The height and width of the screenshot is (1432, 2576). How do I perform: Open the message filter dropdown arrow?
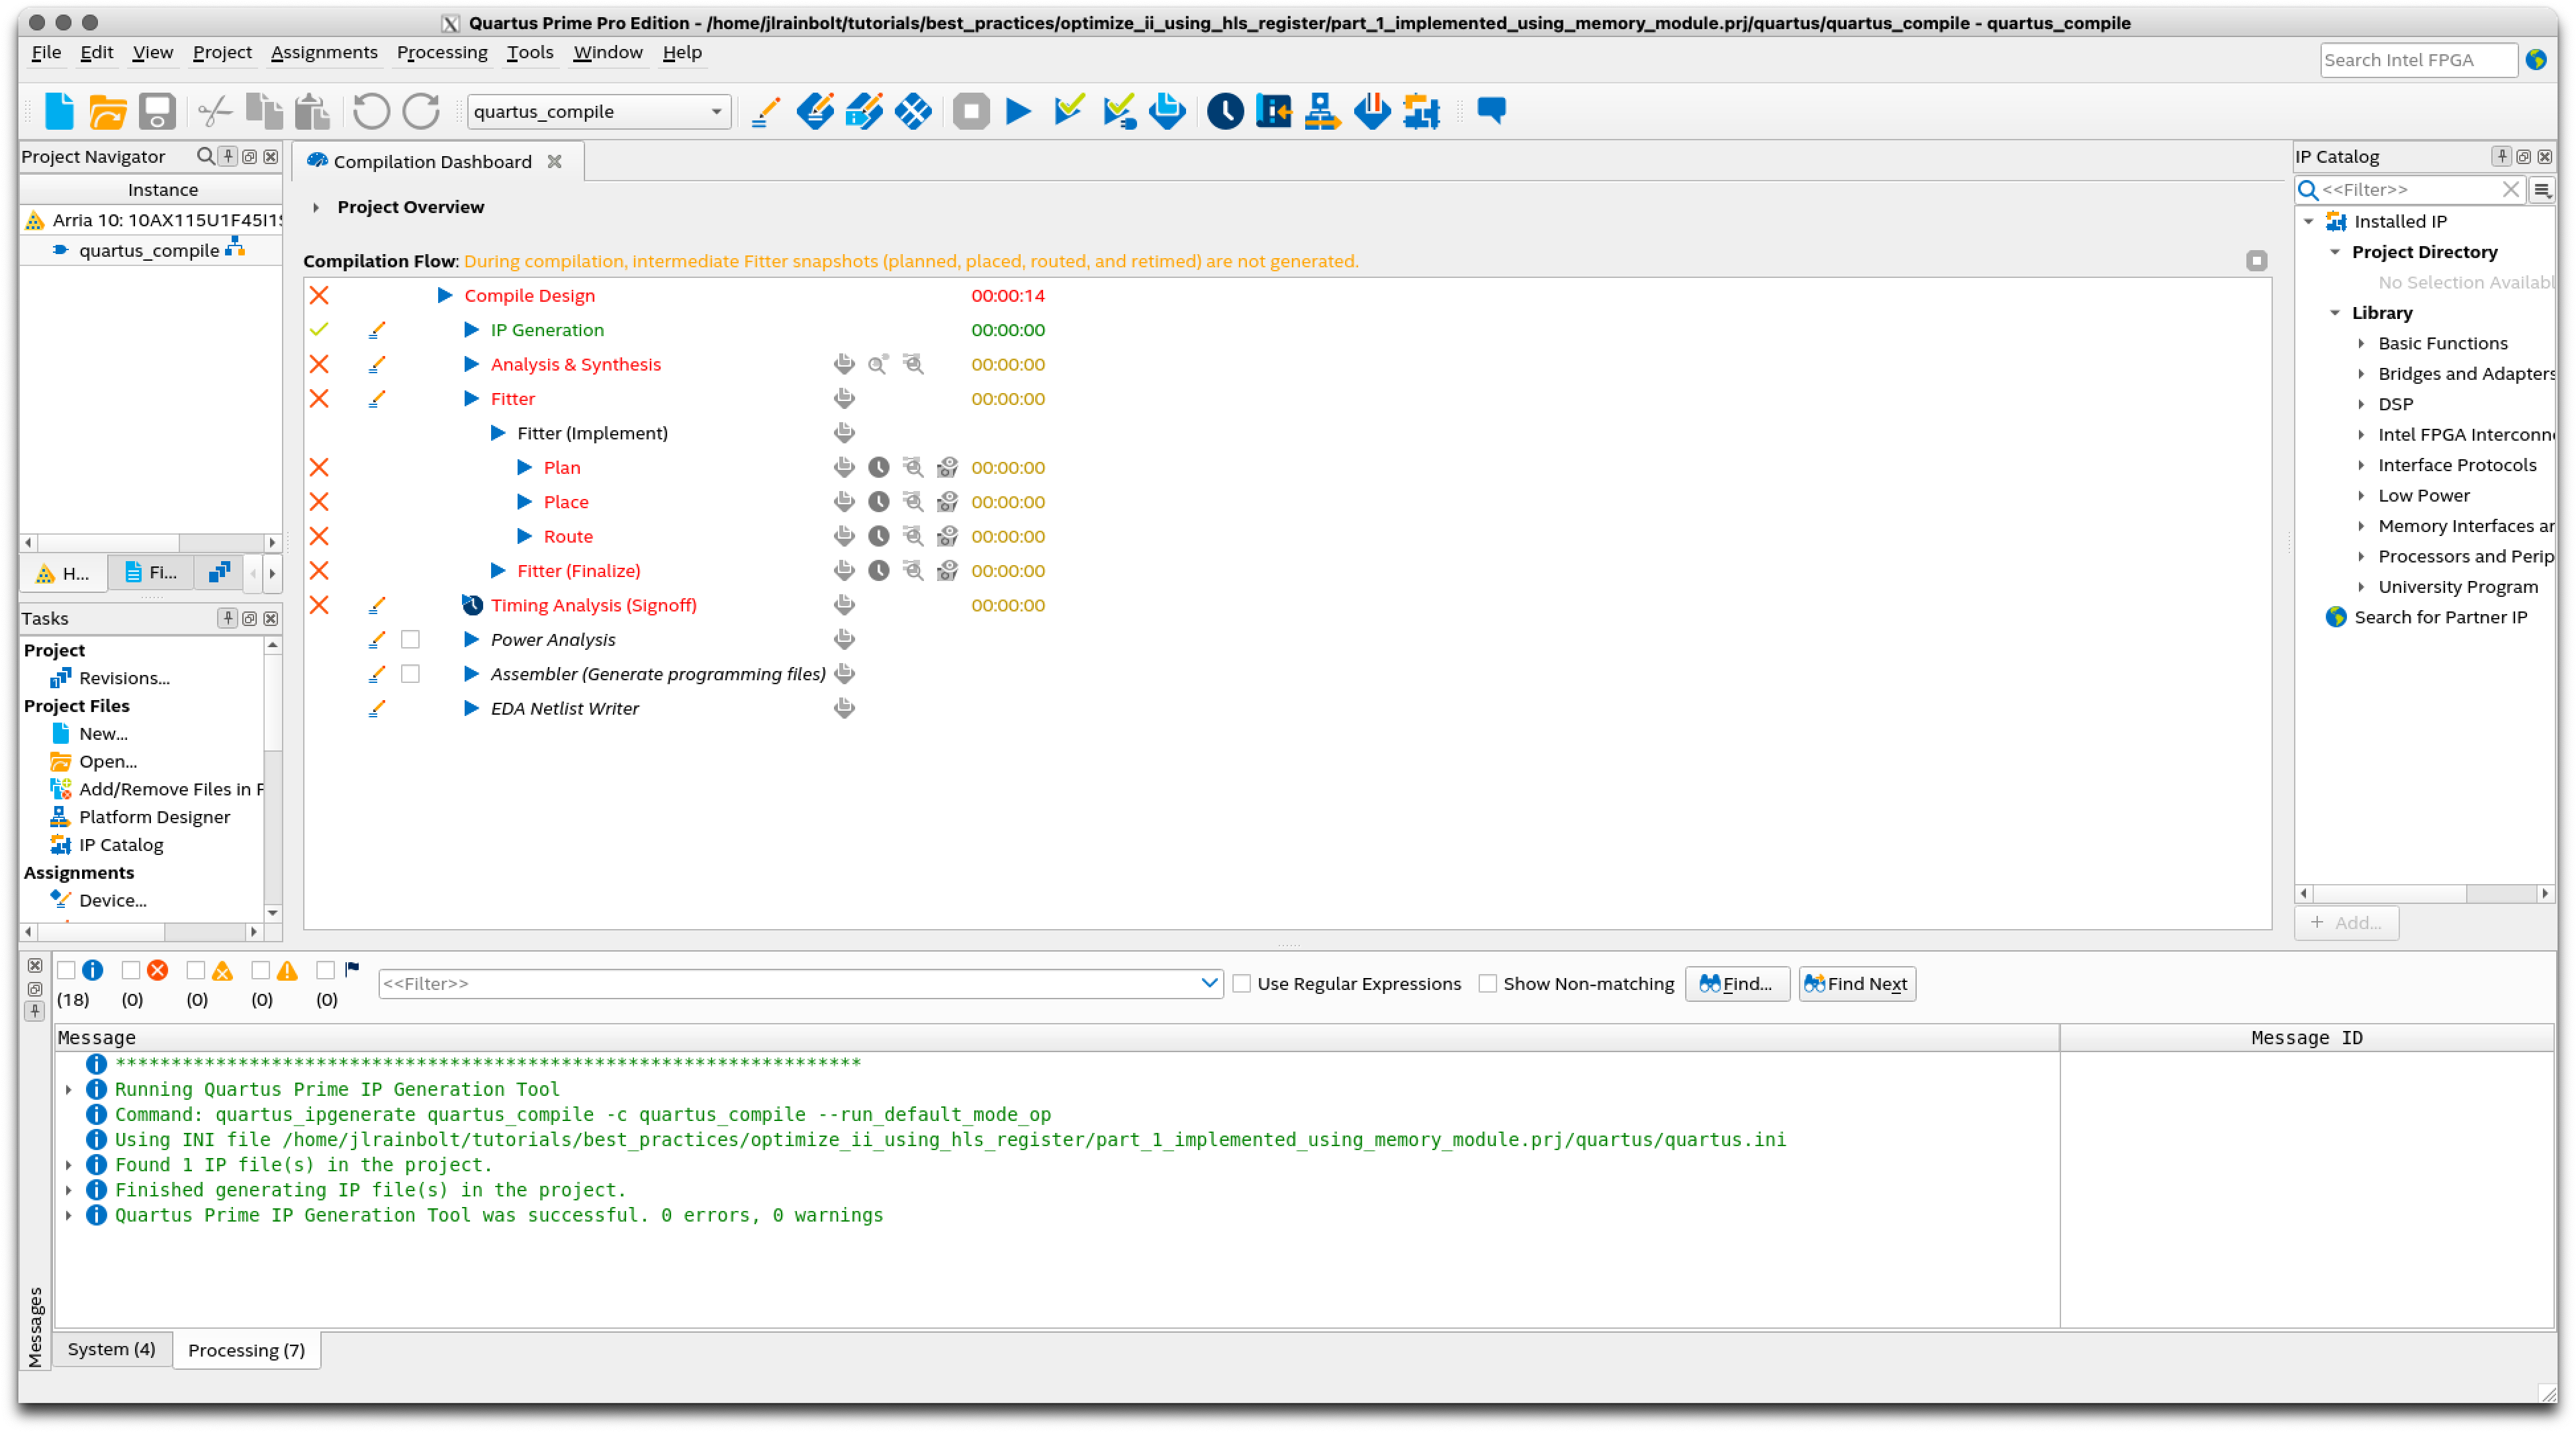(1209, 983)
